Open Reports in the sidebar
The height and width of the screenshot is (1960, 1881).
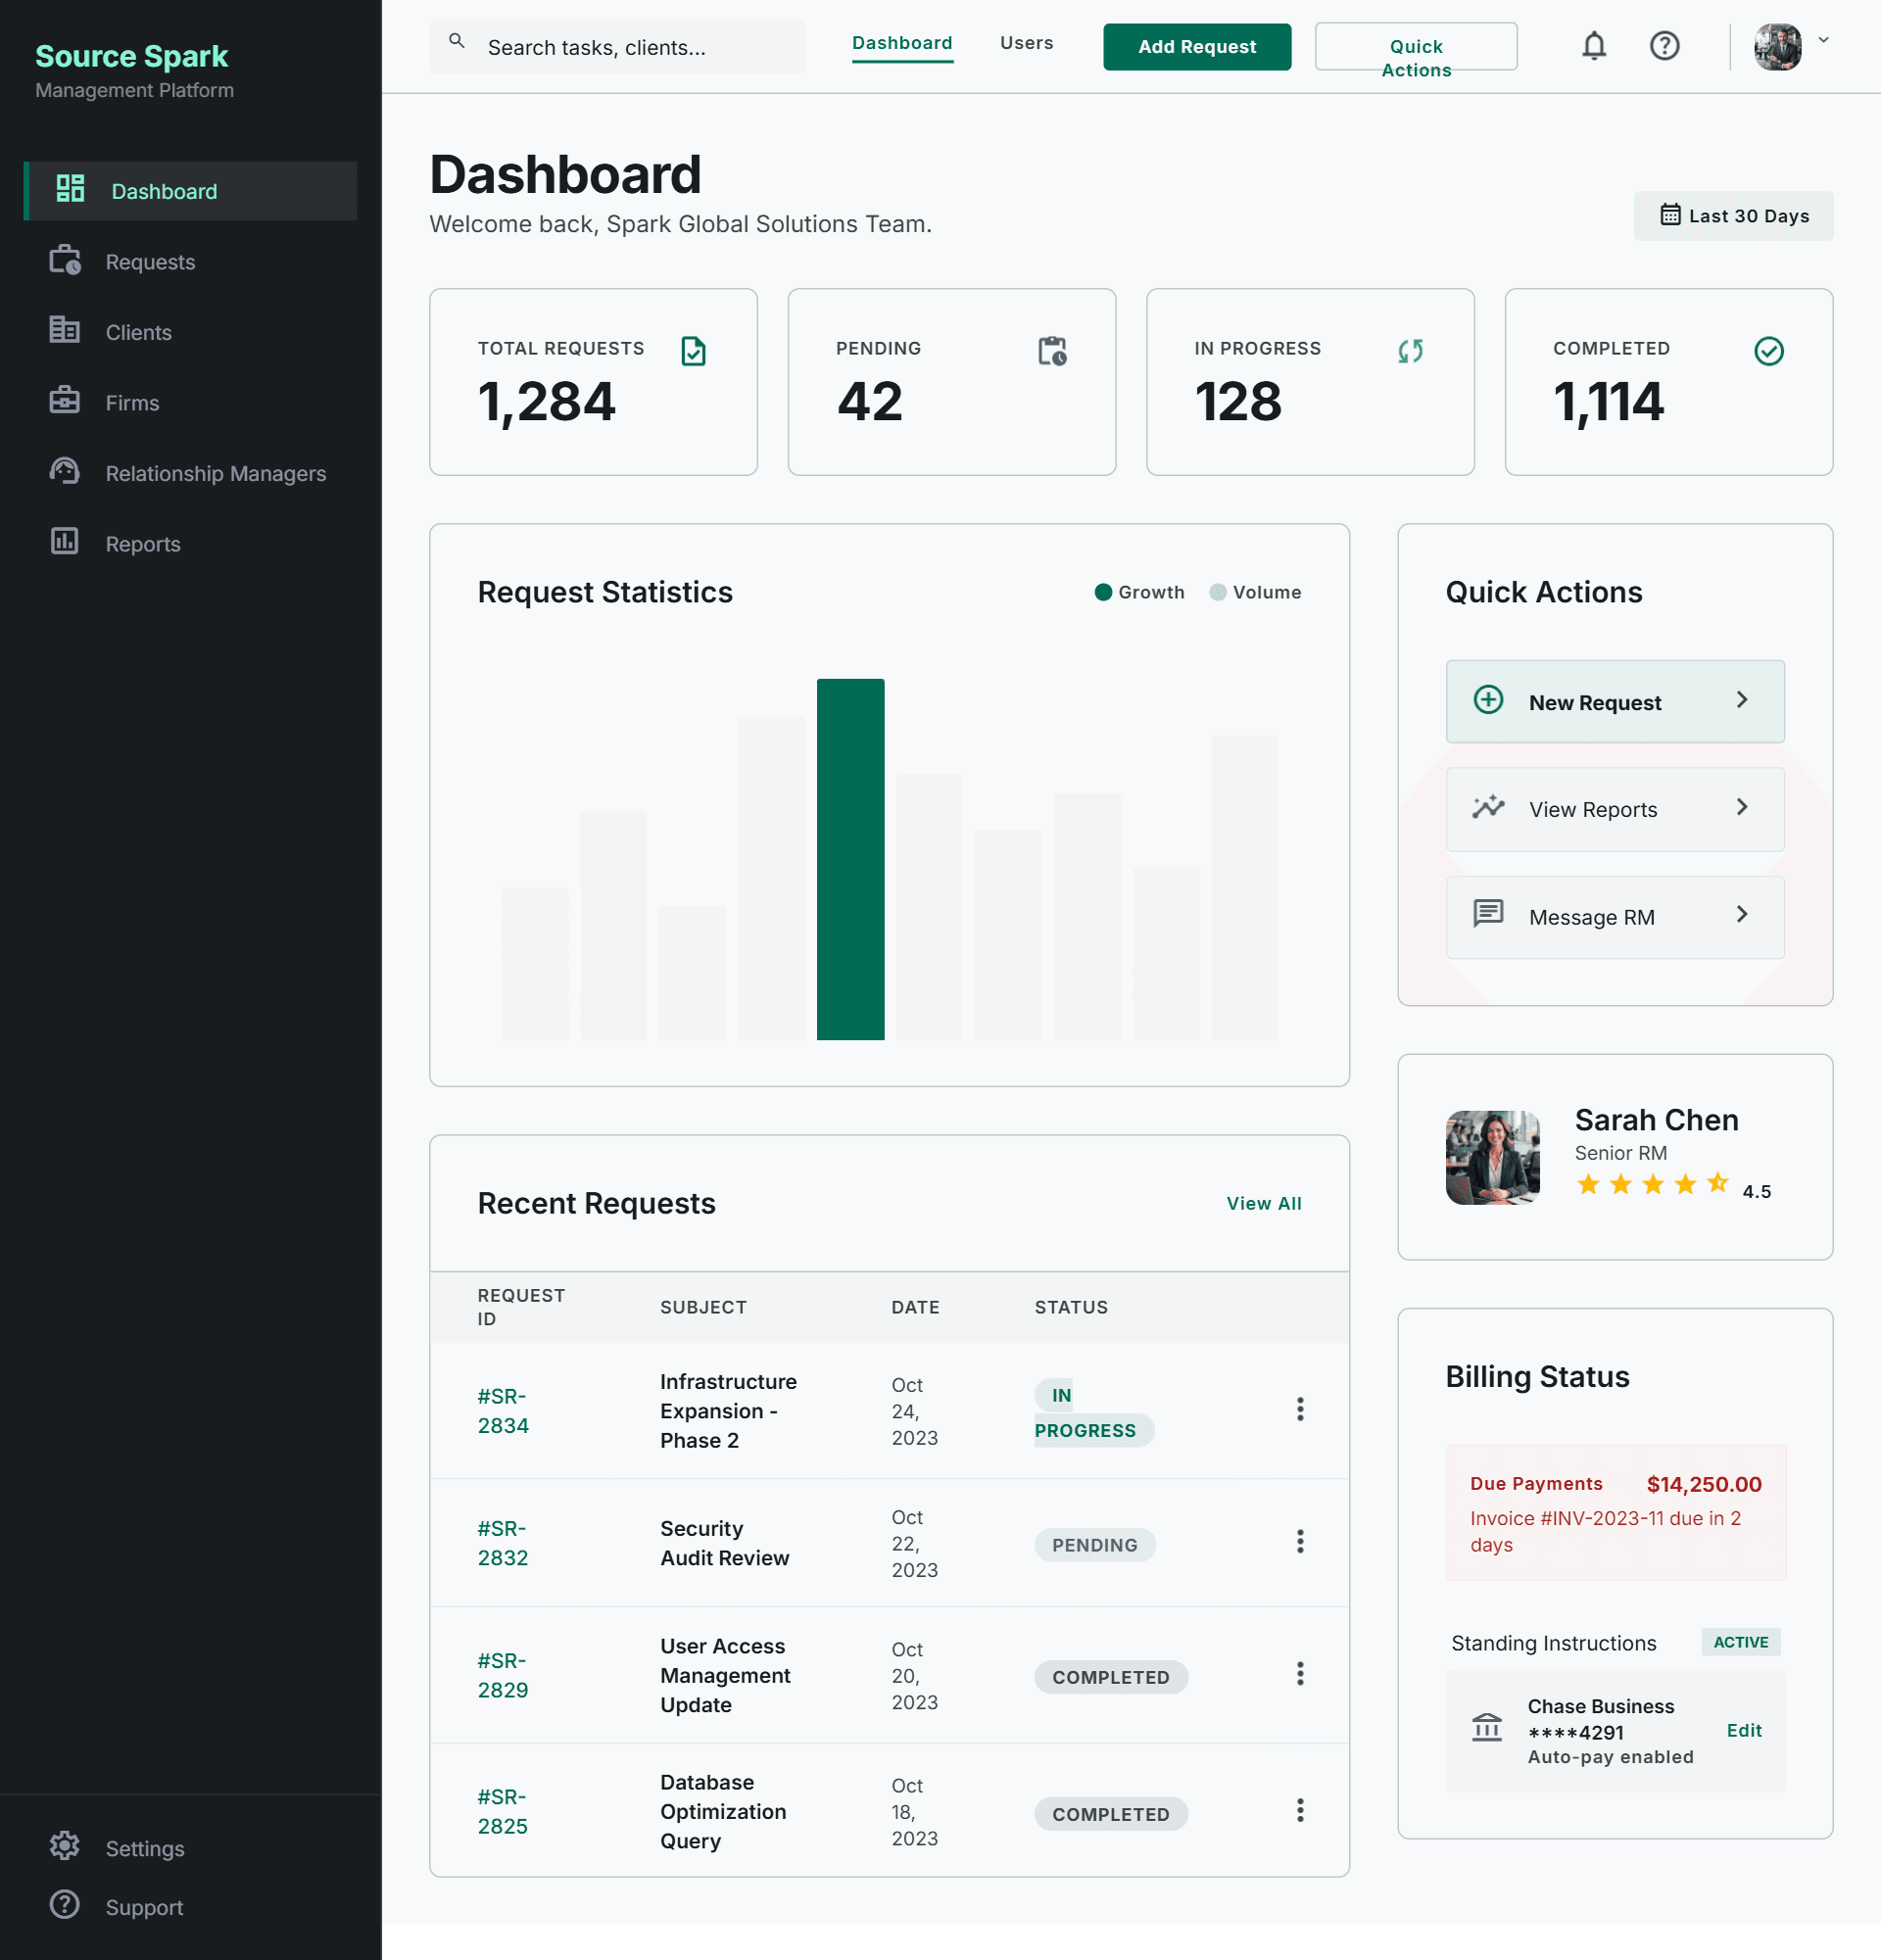tap(190, 543)
